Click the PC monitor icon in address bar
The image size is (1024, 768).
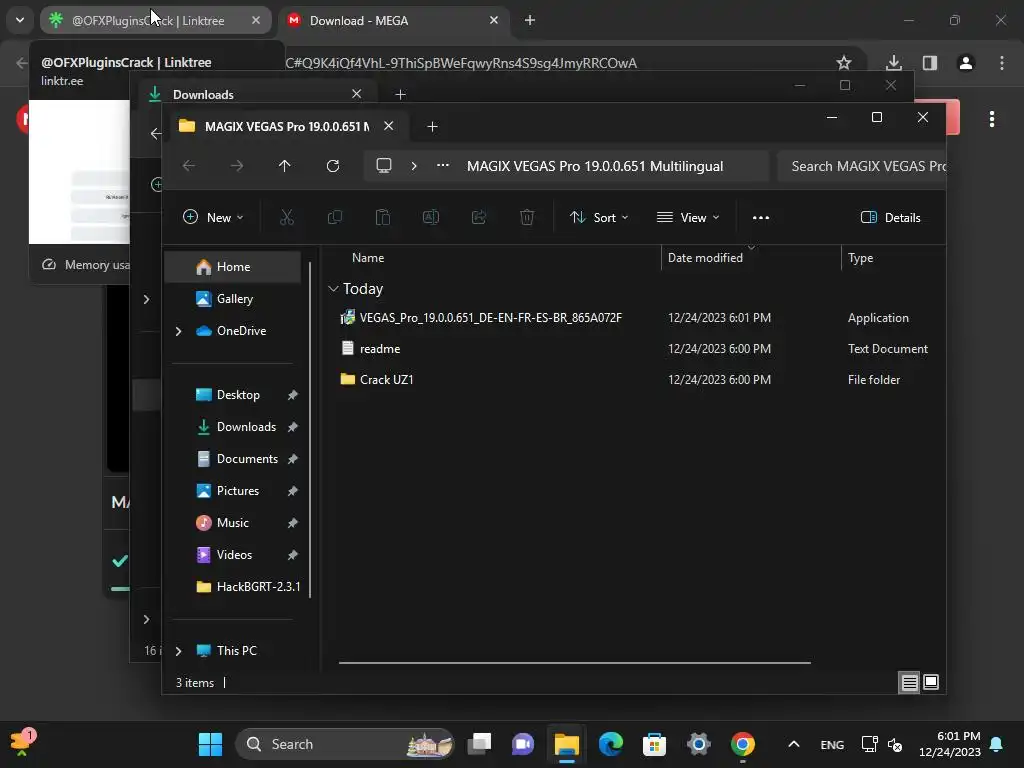[x=384, y=166]
